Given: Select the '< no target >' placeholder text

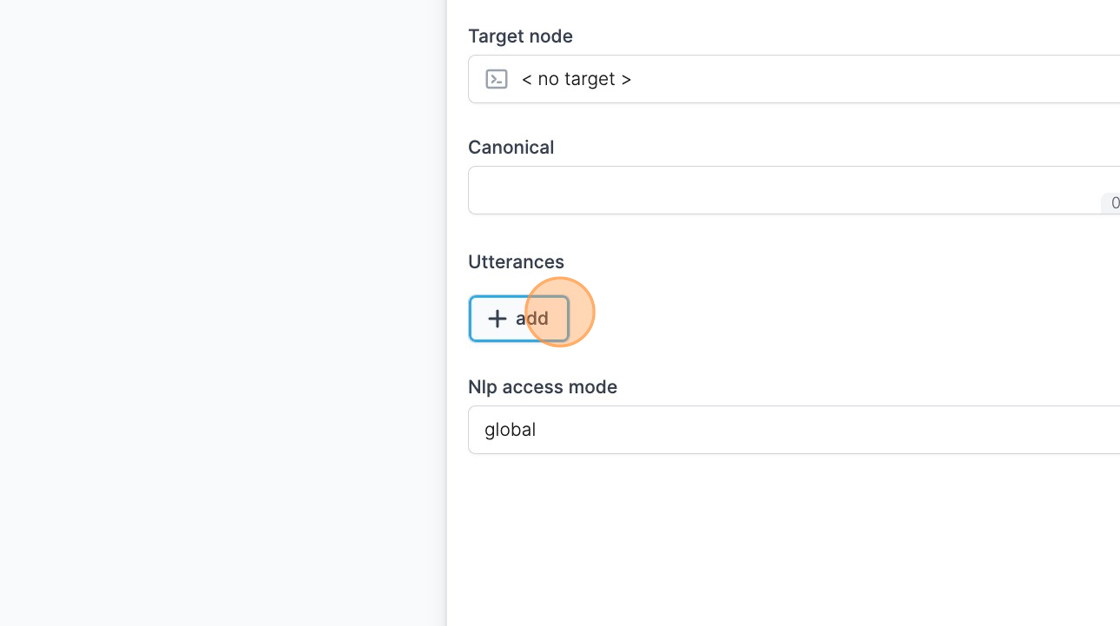Looking at the screenshot, I should (576, 79).
